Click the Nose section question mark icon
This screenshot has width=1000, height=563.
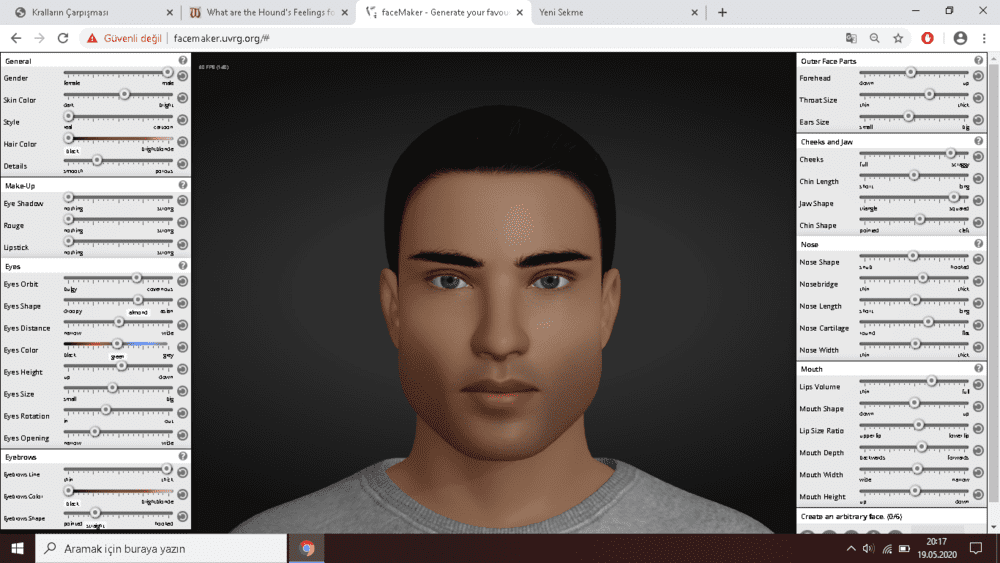978,244
